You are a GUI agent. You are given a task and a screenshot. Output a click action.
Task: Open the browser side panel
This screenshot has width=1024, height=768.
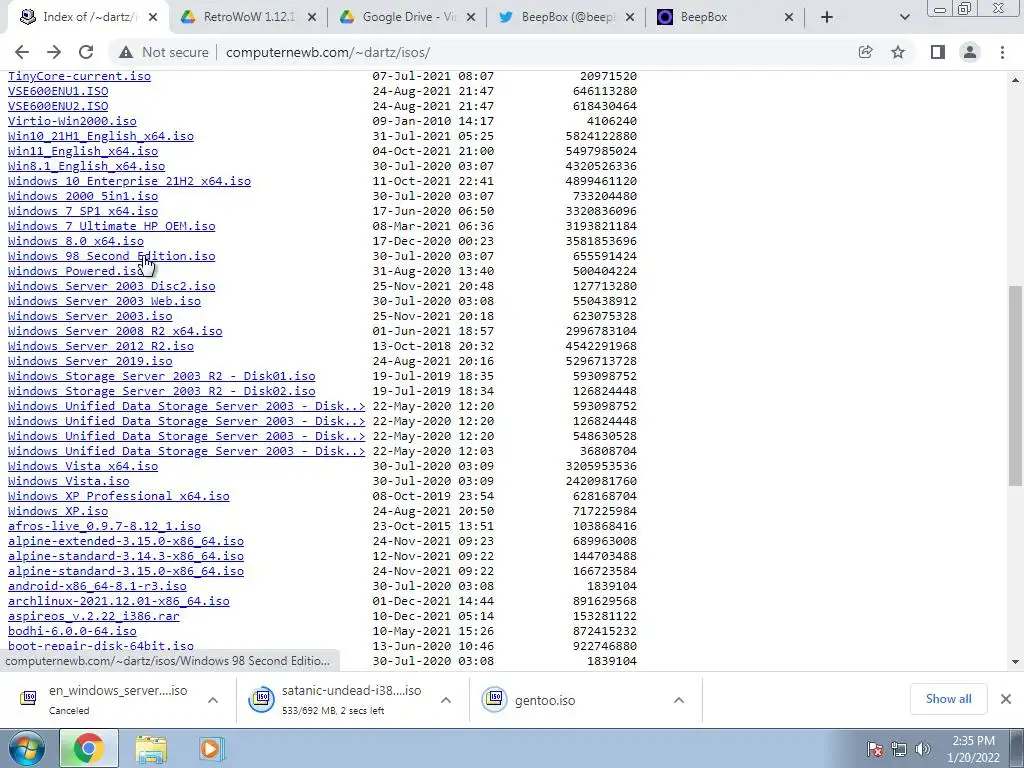pyautogui.click(x=938, y=52)
